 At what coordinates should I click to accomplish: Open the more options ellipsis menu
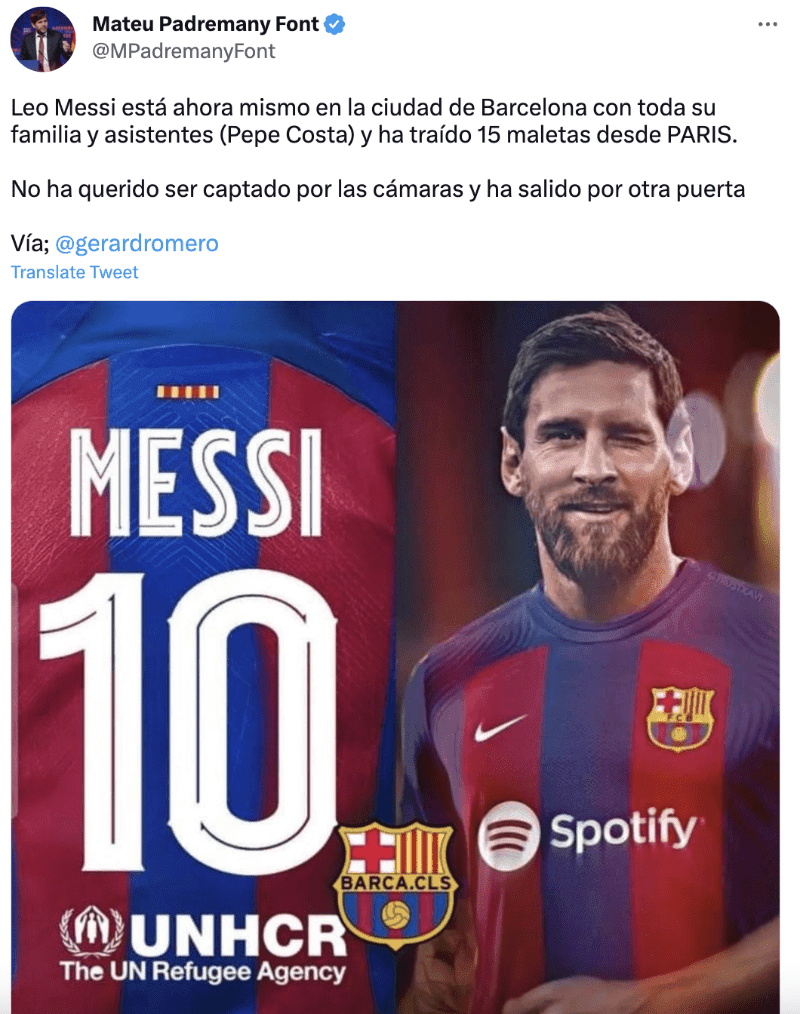coord(767,24)
